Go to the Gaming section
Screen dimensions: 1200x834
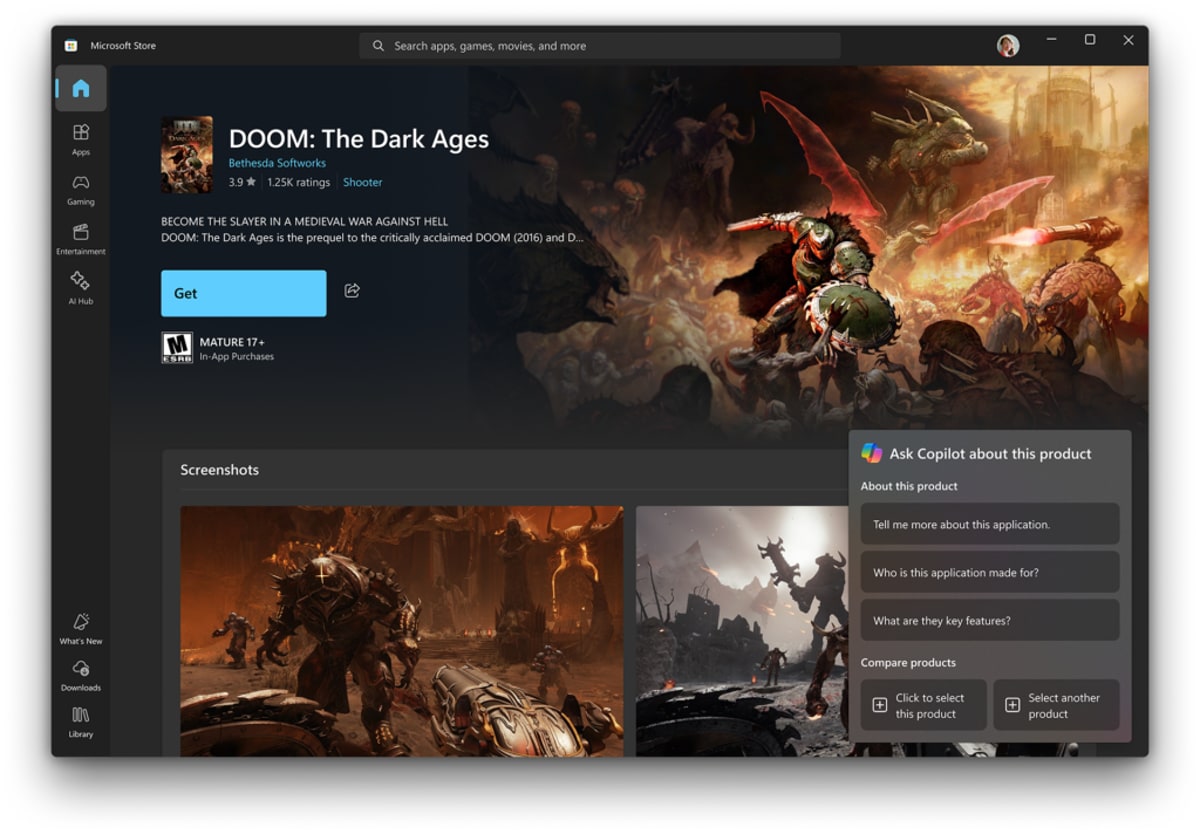point(81,189)
